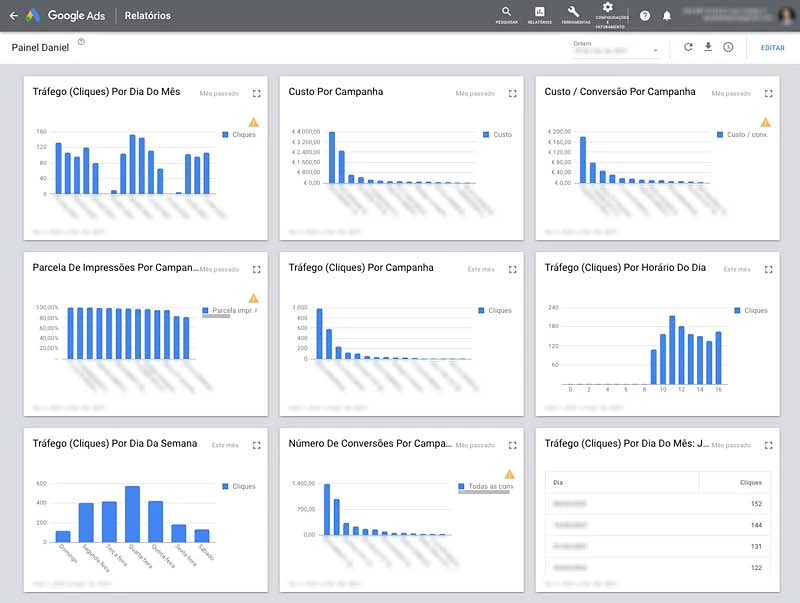Viewport: 800px width, 603px height.
Task: Expand the Custo Por Campanha card
Action: (513, 93)
